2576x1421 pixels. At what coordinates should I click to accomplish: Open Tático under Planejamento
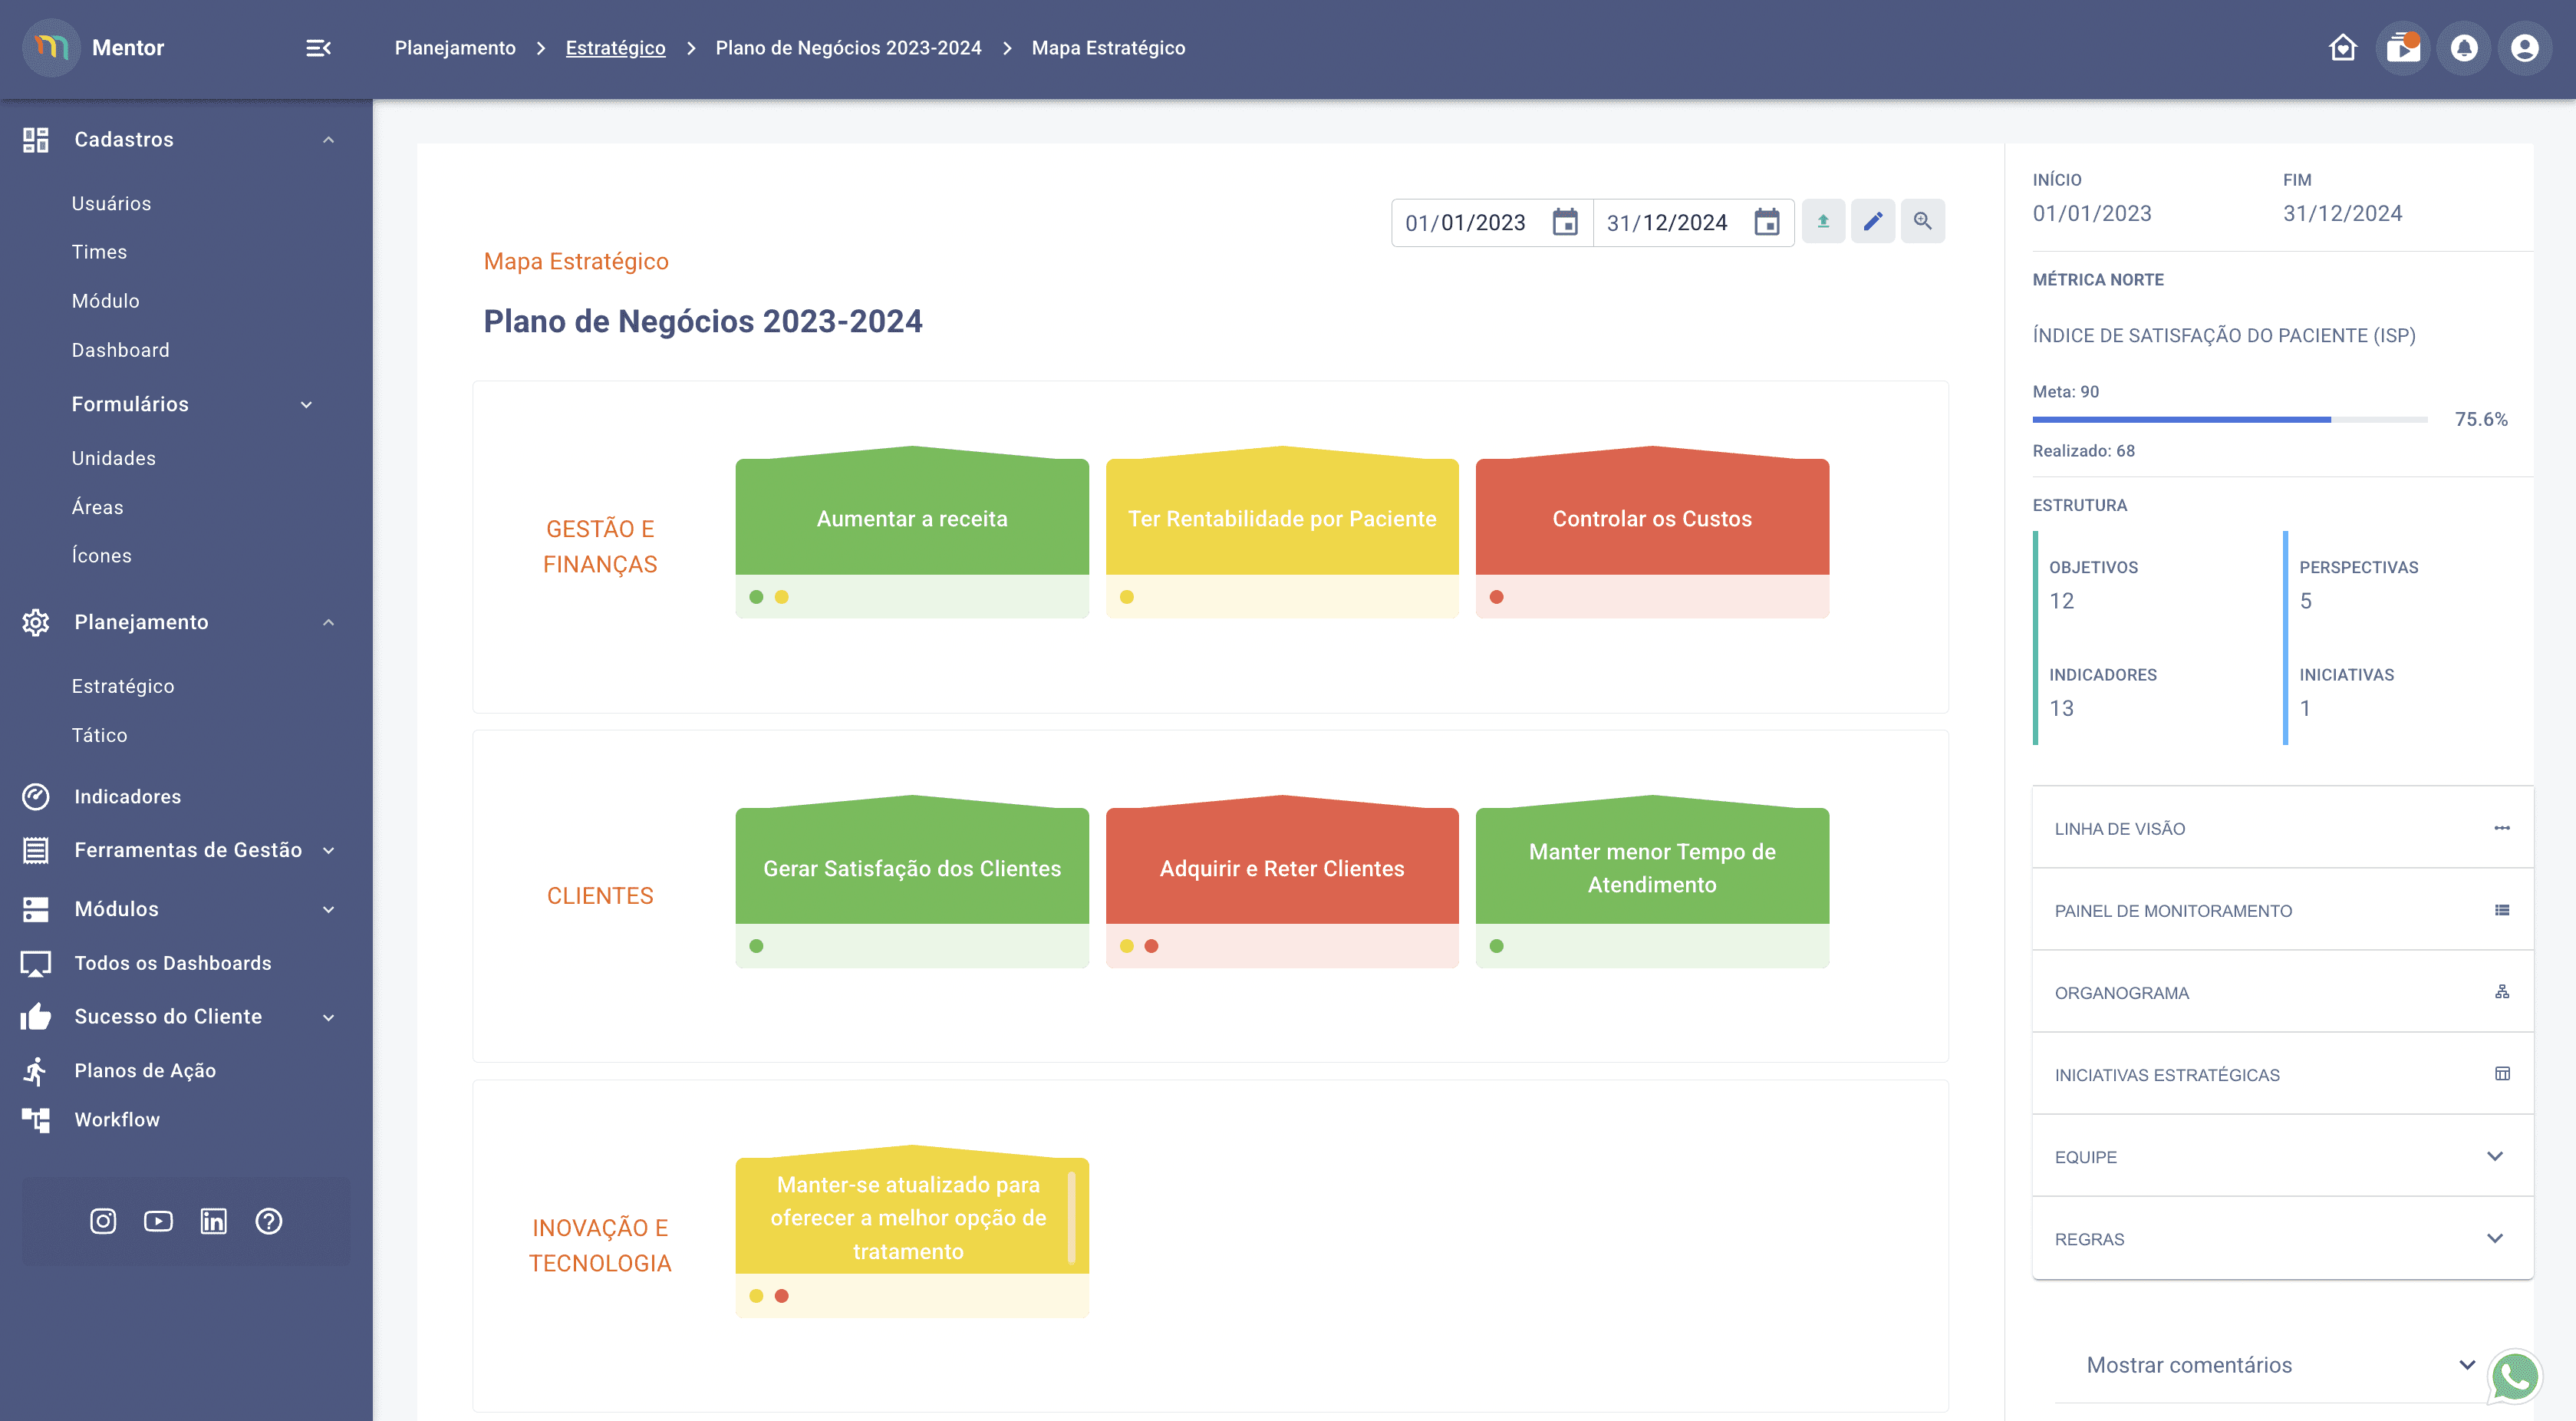[99, 735]
